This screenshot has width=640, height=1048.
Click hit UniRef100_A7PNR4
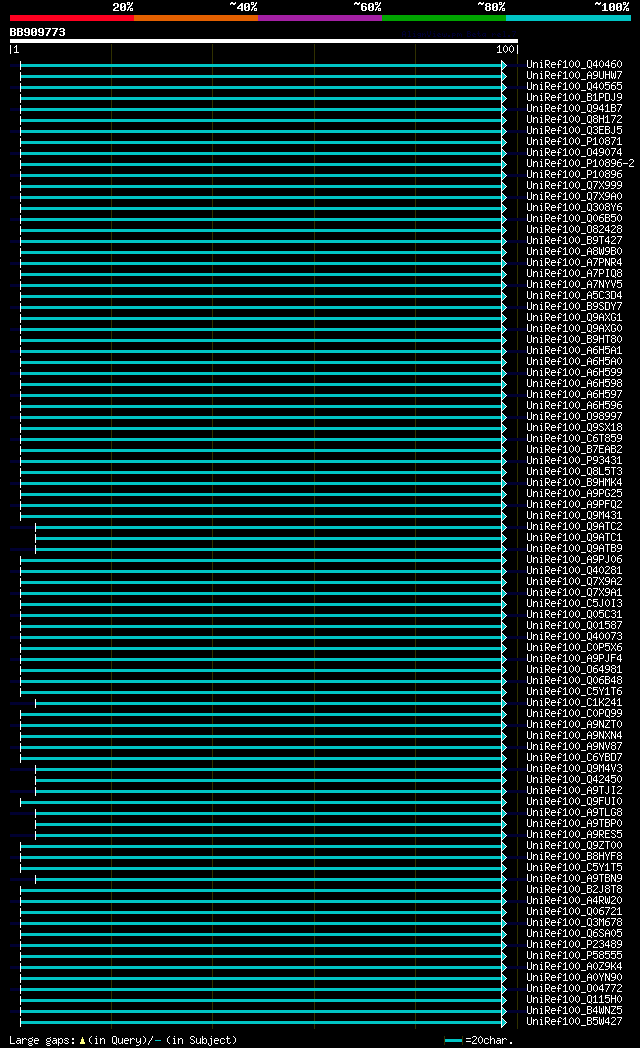pyautogui.click(x=574, y=263)
